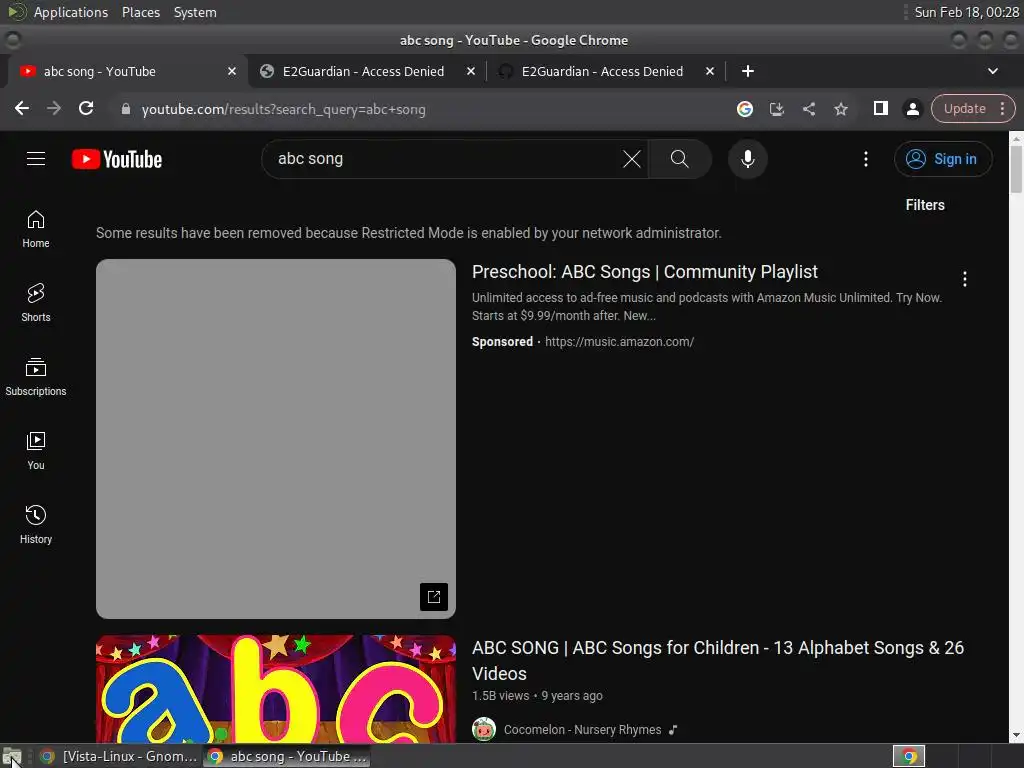Click the page vertical scrollbar thumb
The image size is (1024, 768).
(1016, 169)
